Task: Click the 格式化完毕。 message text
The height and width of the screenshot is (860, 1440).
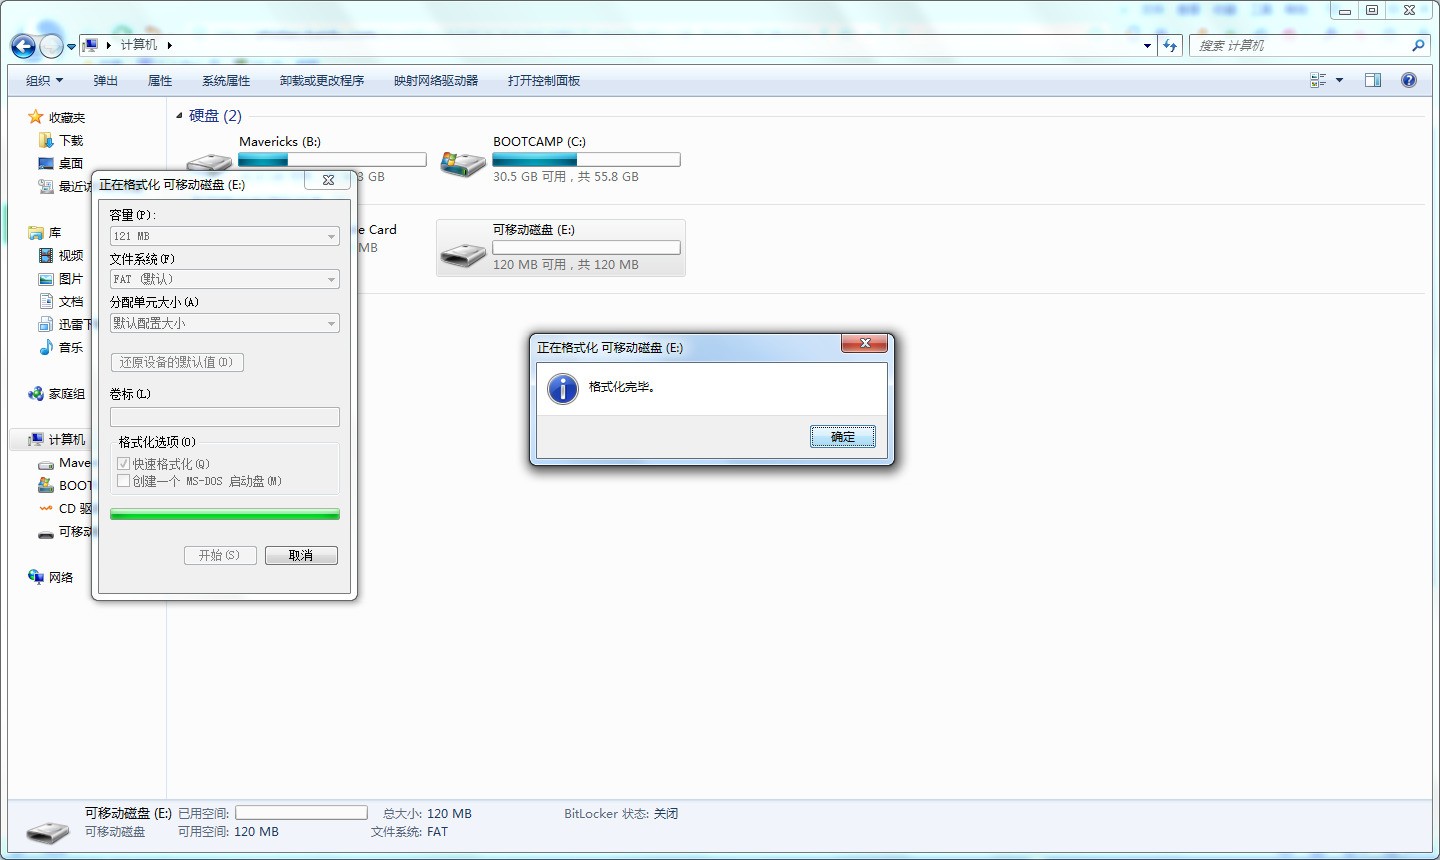Action: 622,387
